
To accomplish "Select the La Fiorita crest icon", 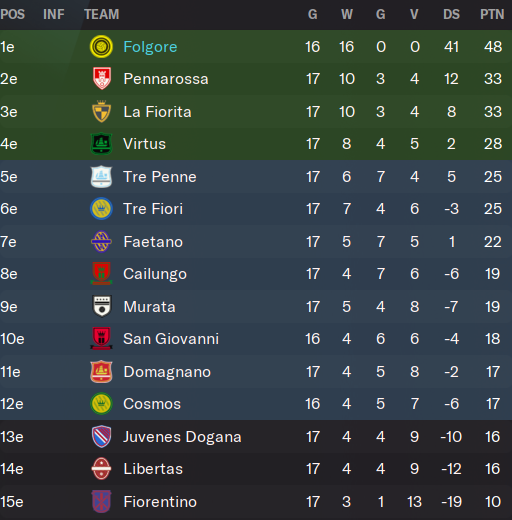I will point(101,111).
